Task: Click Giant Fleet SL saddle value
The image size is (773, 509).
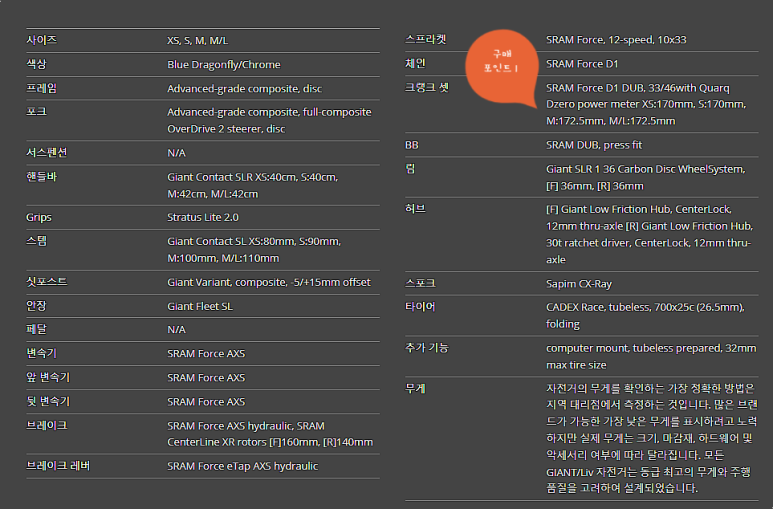Action: tap(200, 306)
